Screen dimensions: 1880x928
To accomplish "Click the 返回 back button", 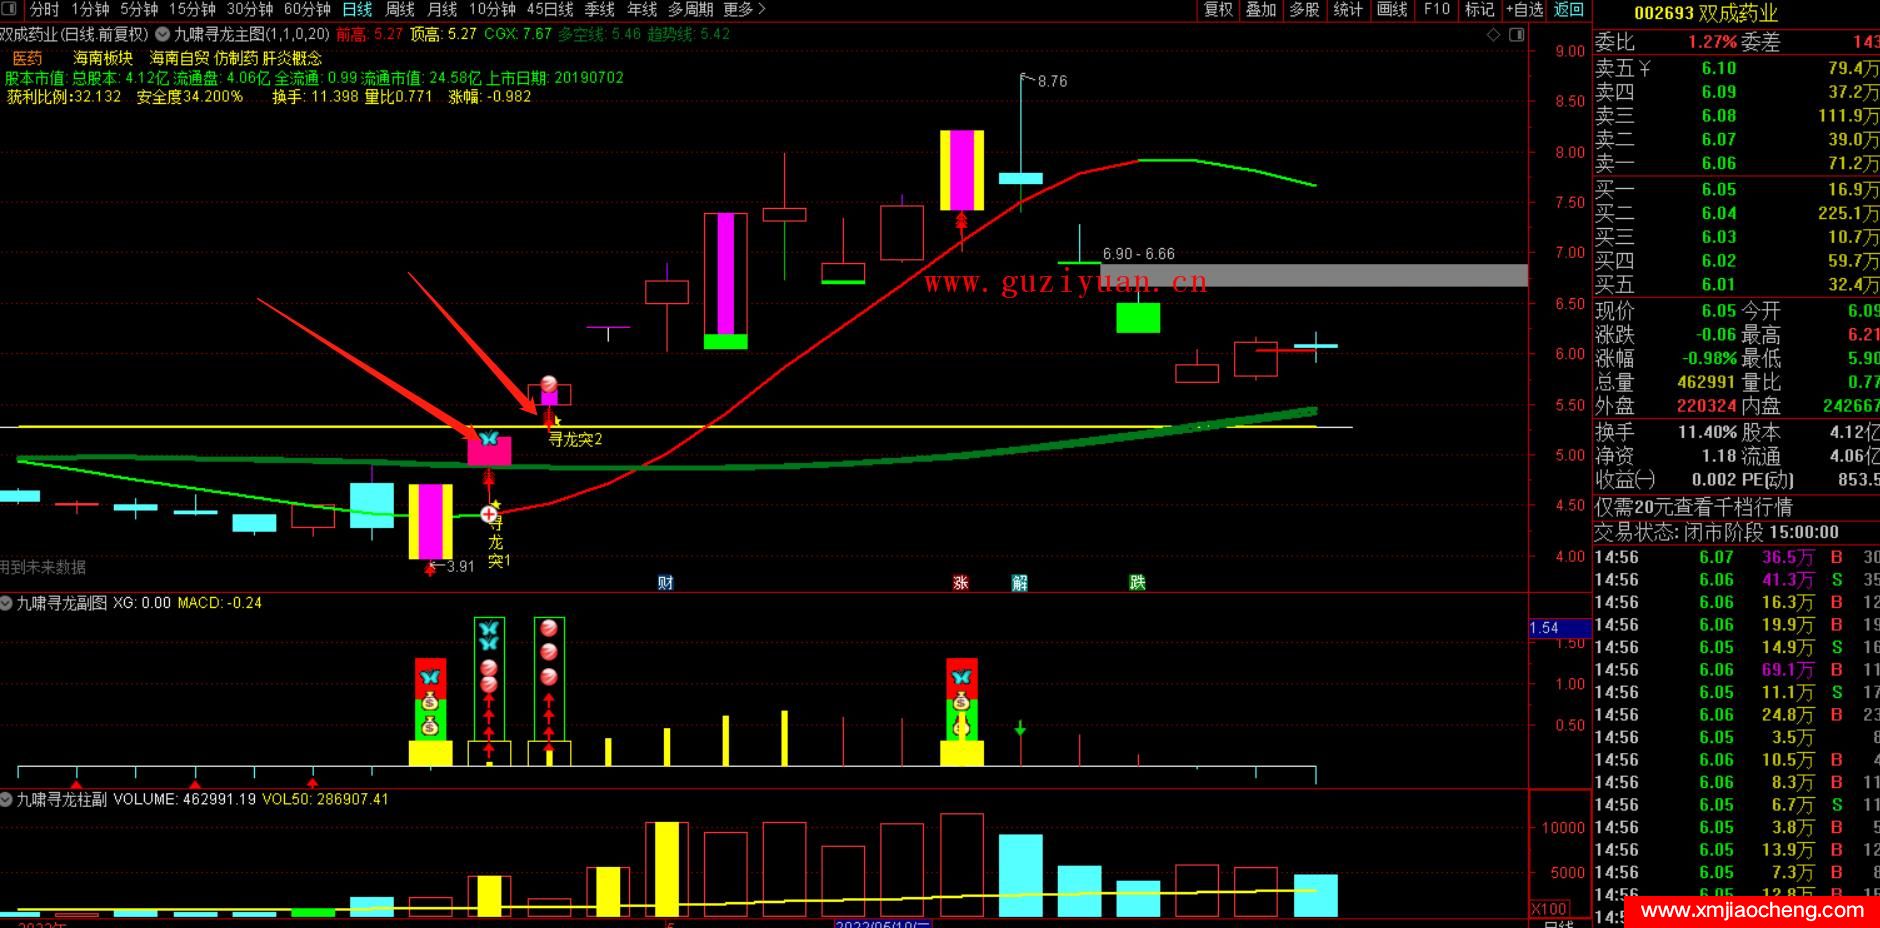I will 1569,9.
